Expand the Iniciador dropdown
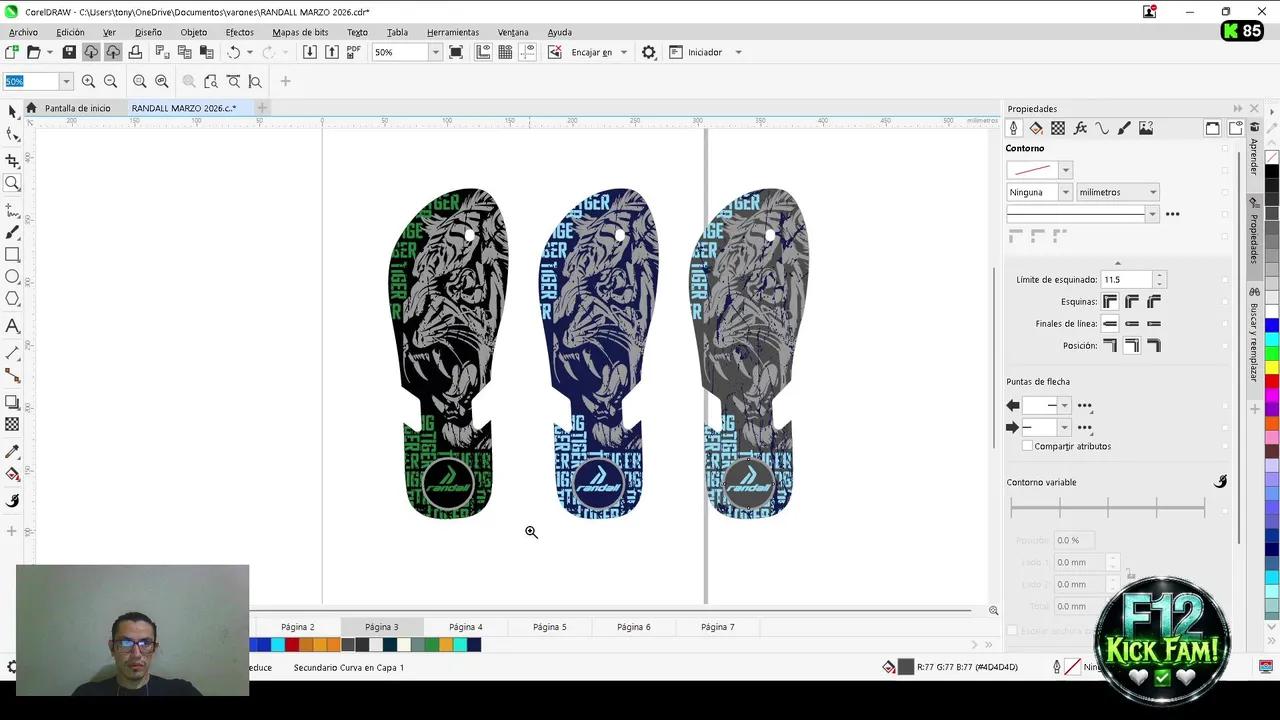This screenshot has width=1280, height=720. point(738,52)
